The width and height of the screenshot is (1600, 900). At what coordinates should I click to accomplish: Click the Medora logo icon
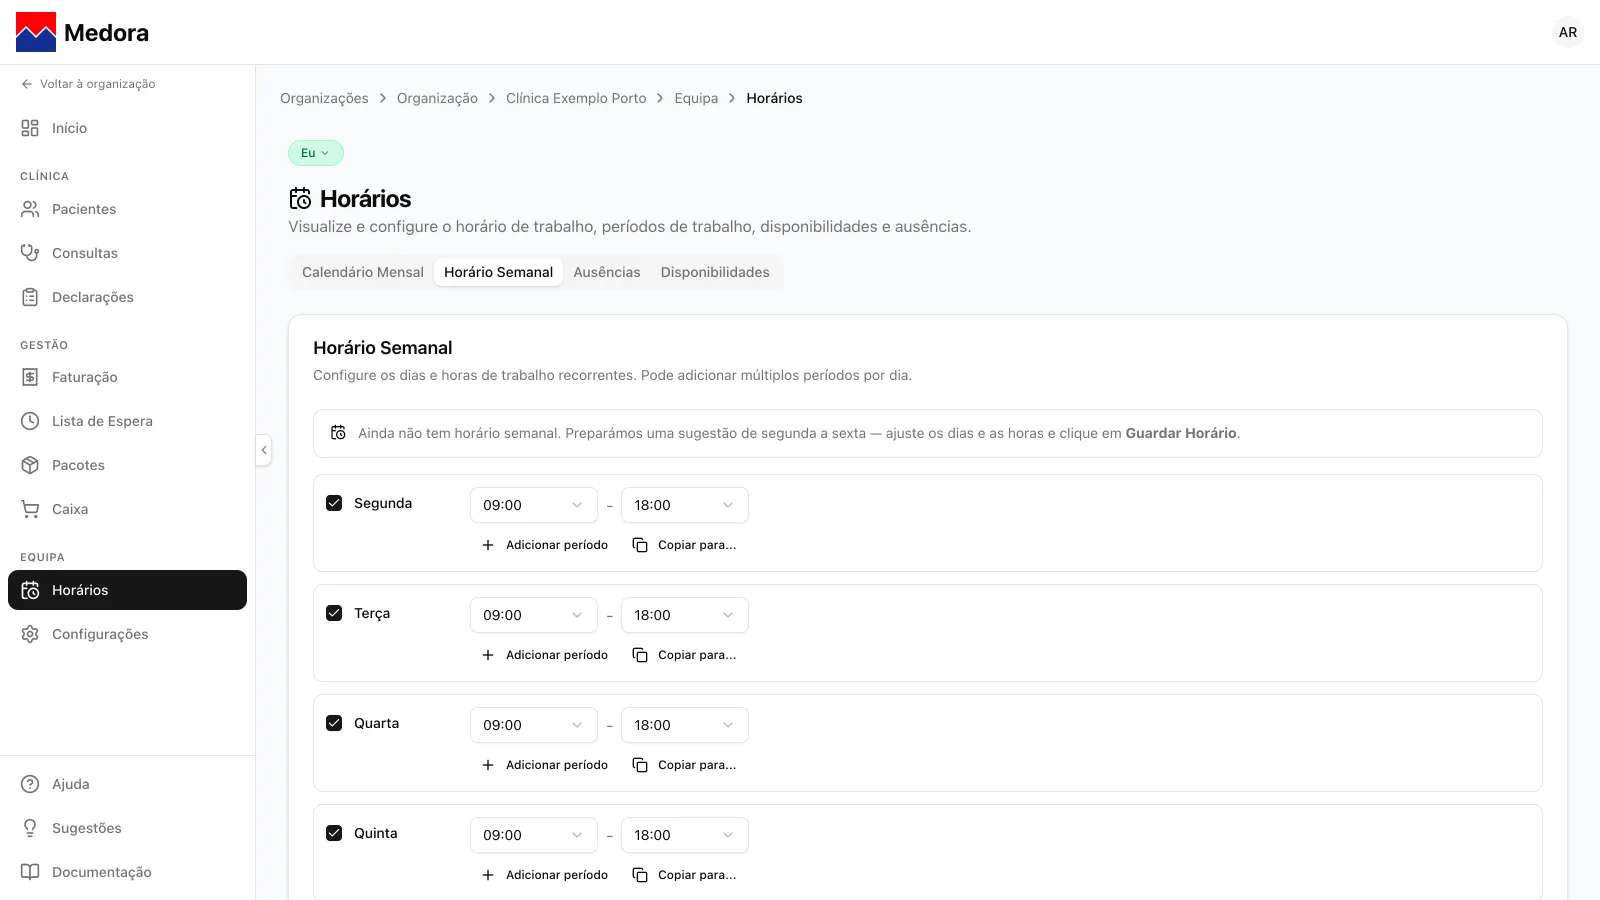36,32
